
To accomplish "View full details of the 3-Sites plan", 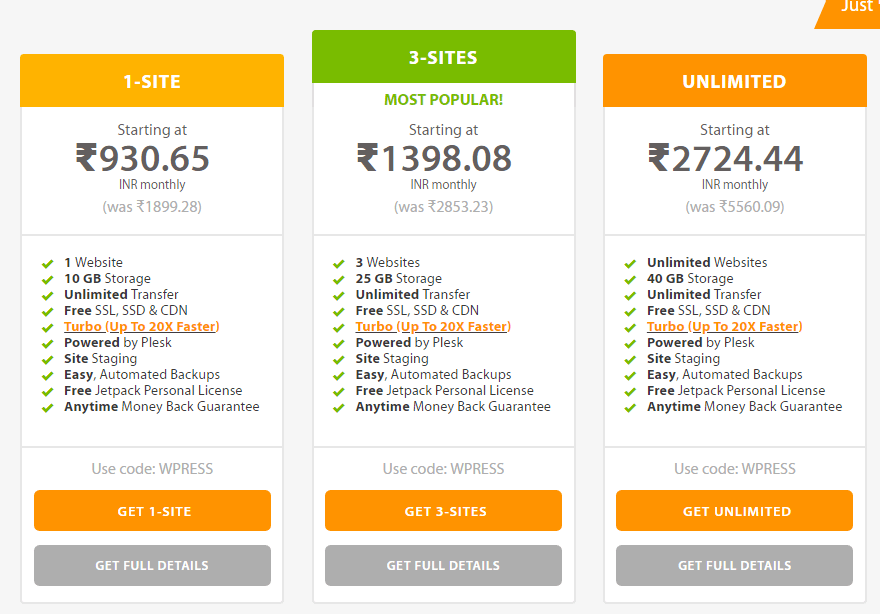I will click(443, 565).
